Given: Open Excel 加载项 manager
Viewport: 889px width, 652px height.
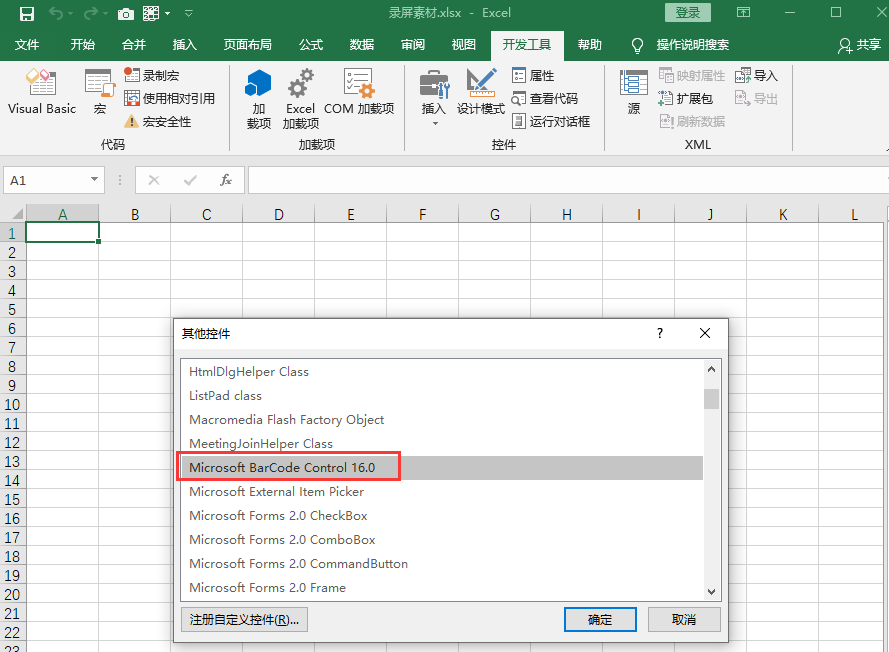Looking at the screenshot, I should tap(300, 99).
